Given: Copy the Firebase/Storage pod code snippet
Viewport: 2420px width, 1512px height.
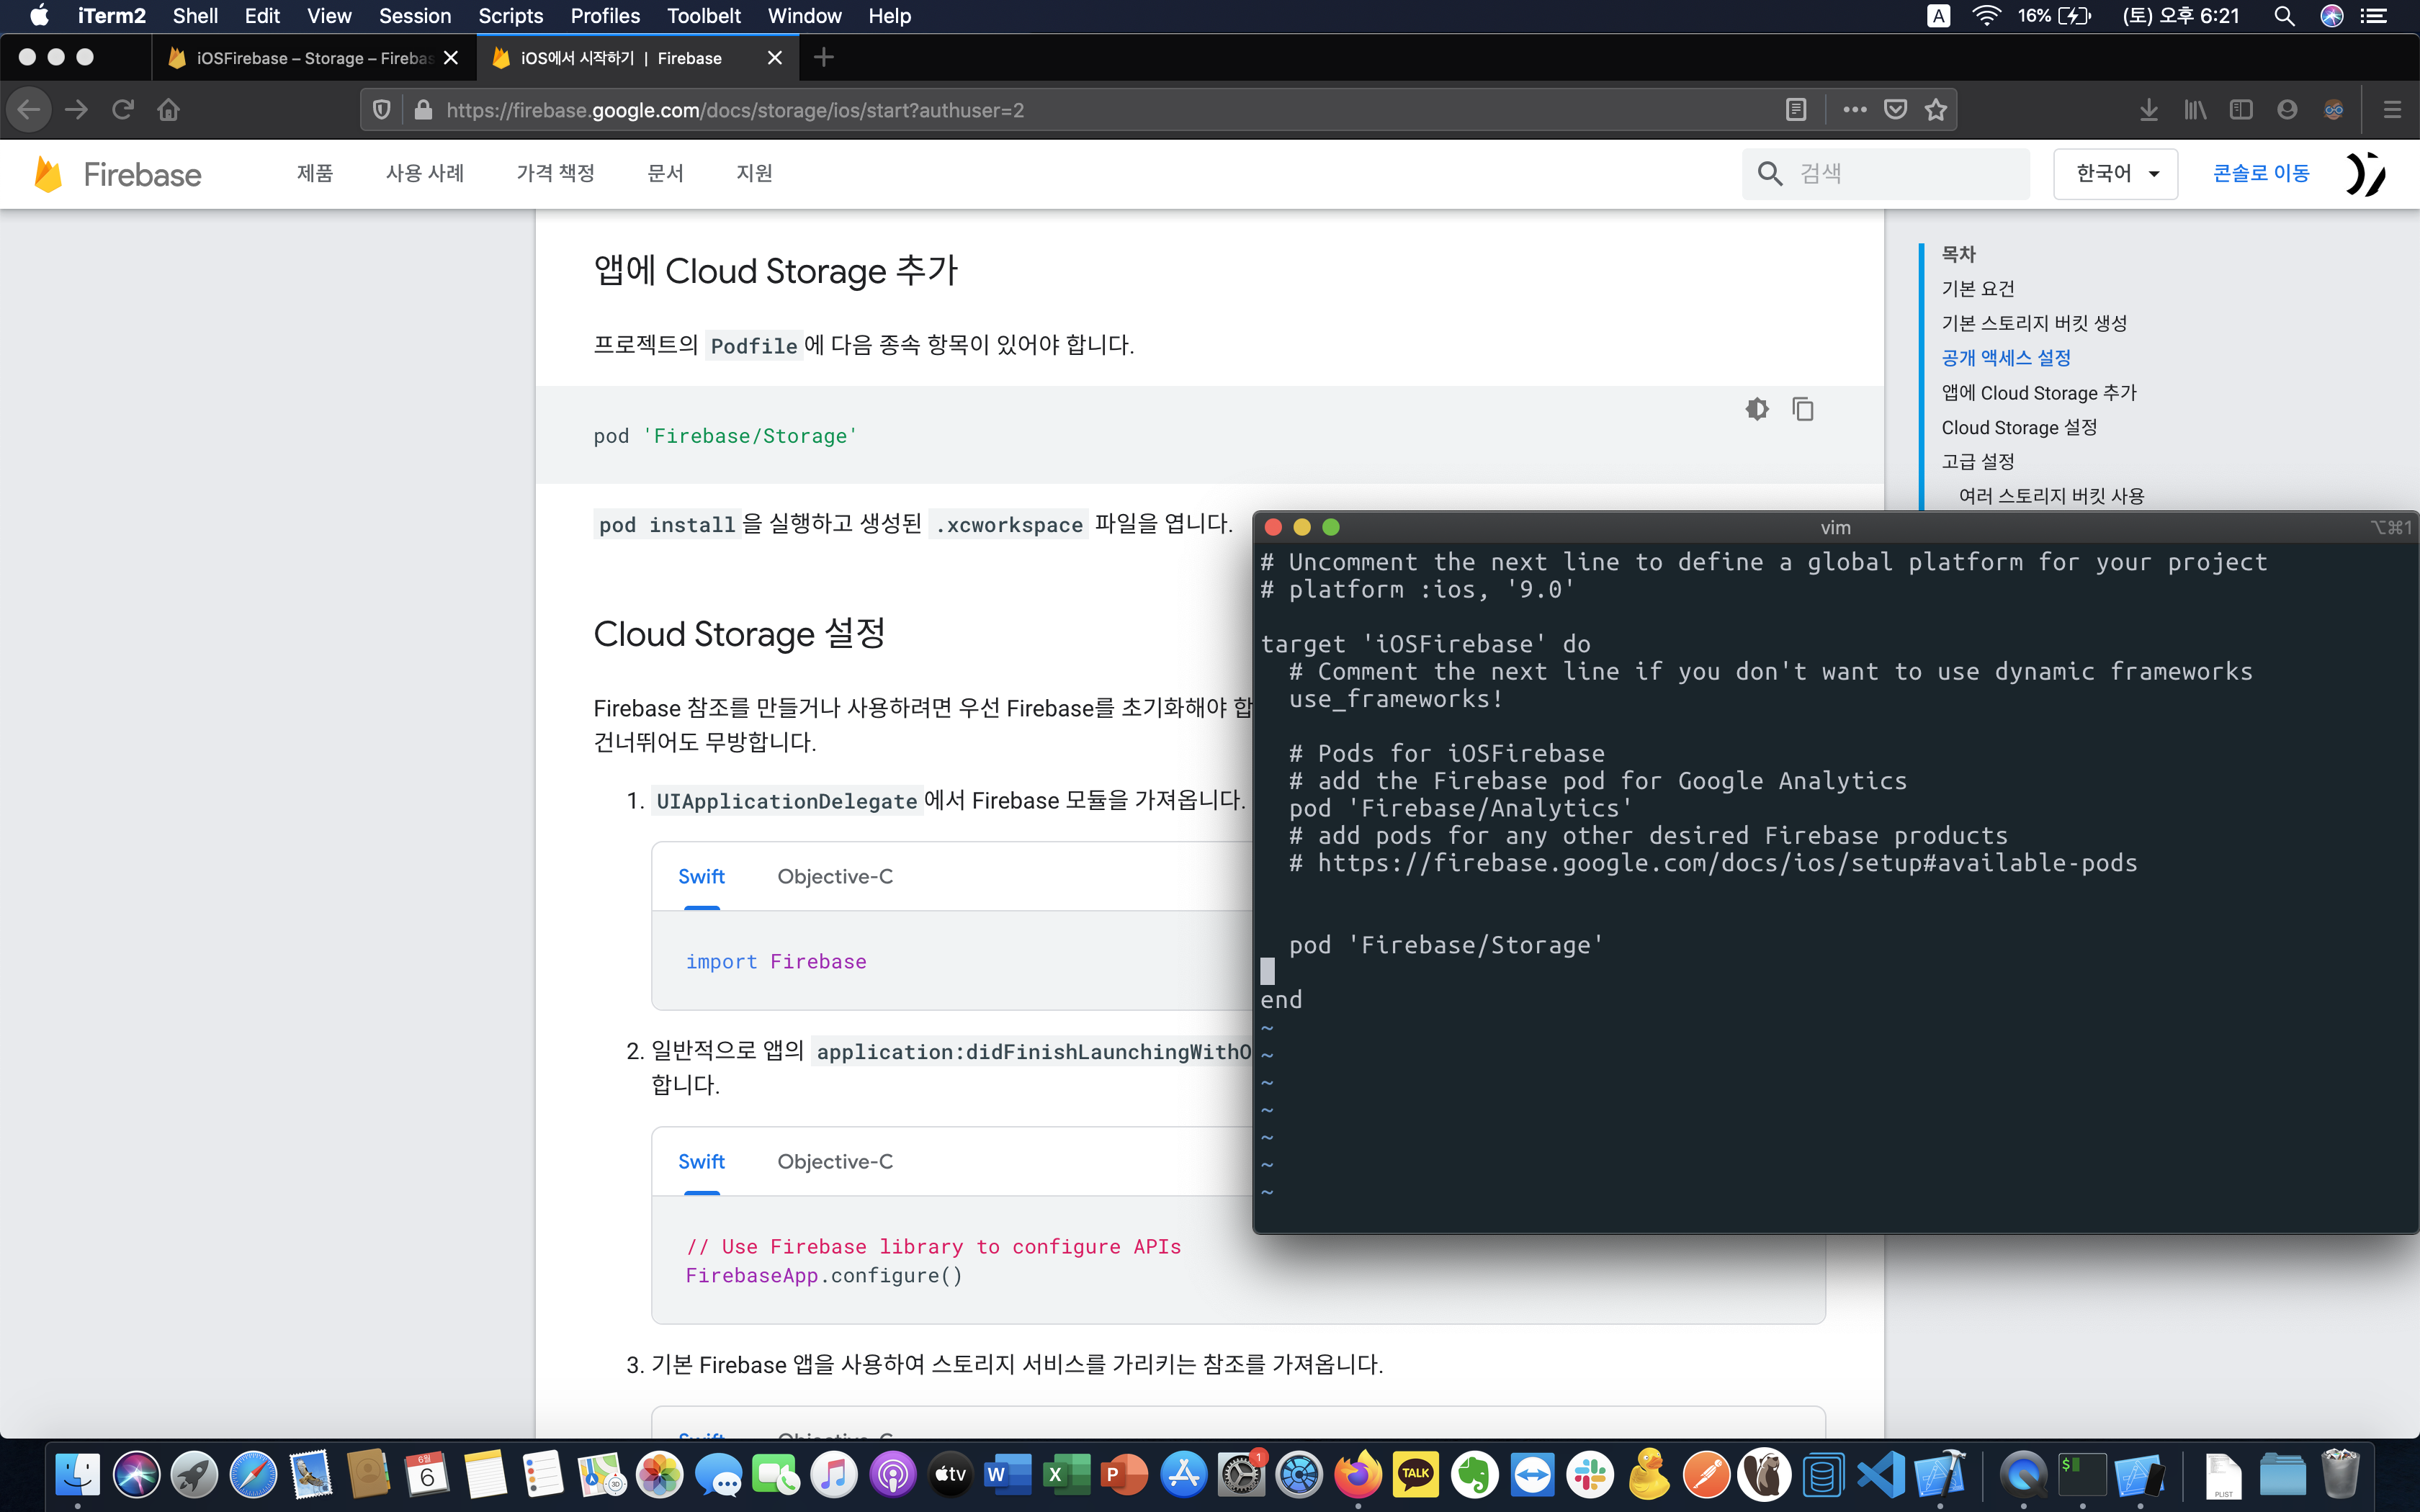Looking at the screenshot, I should pos(1802,409).
